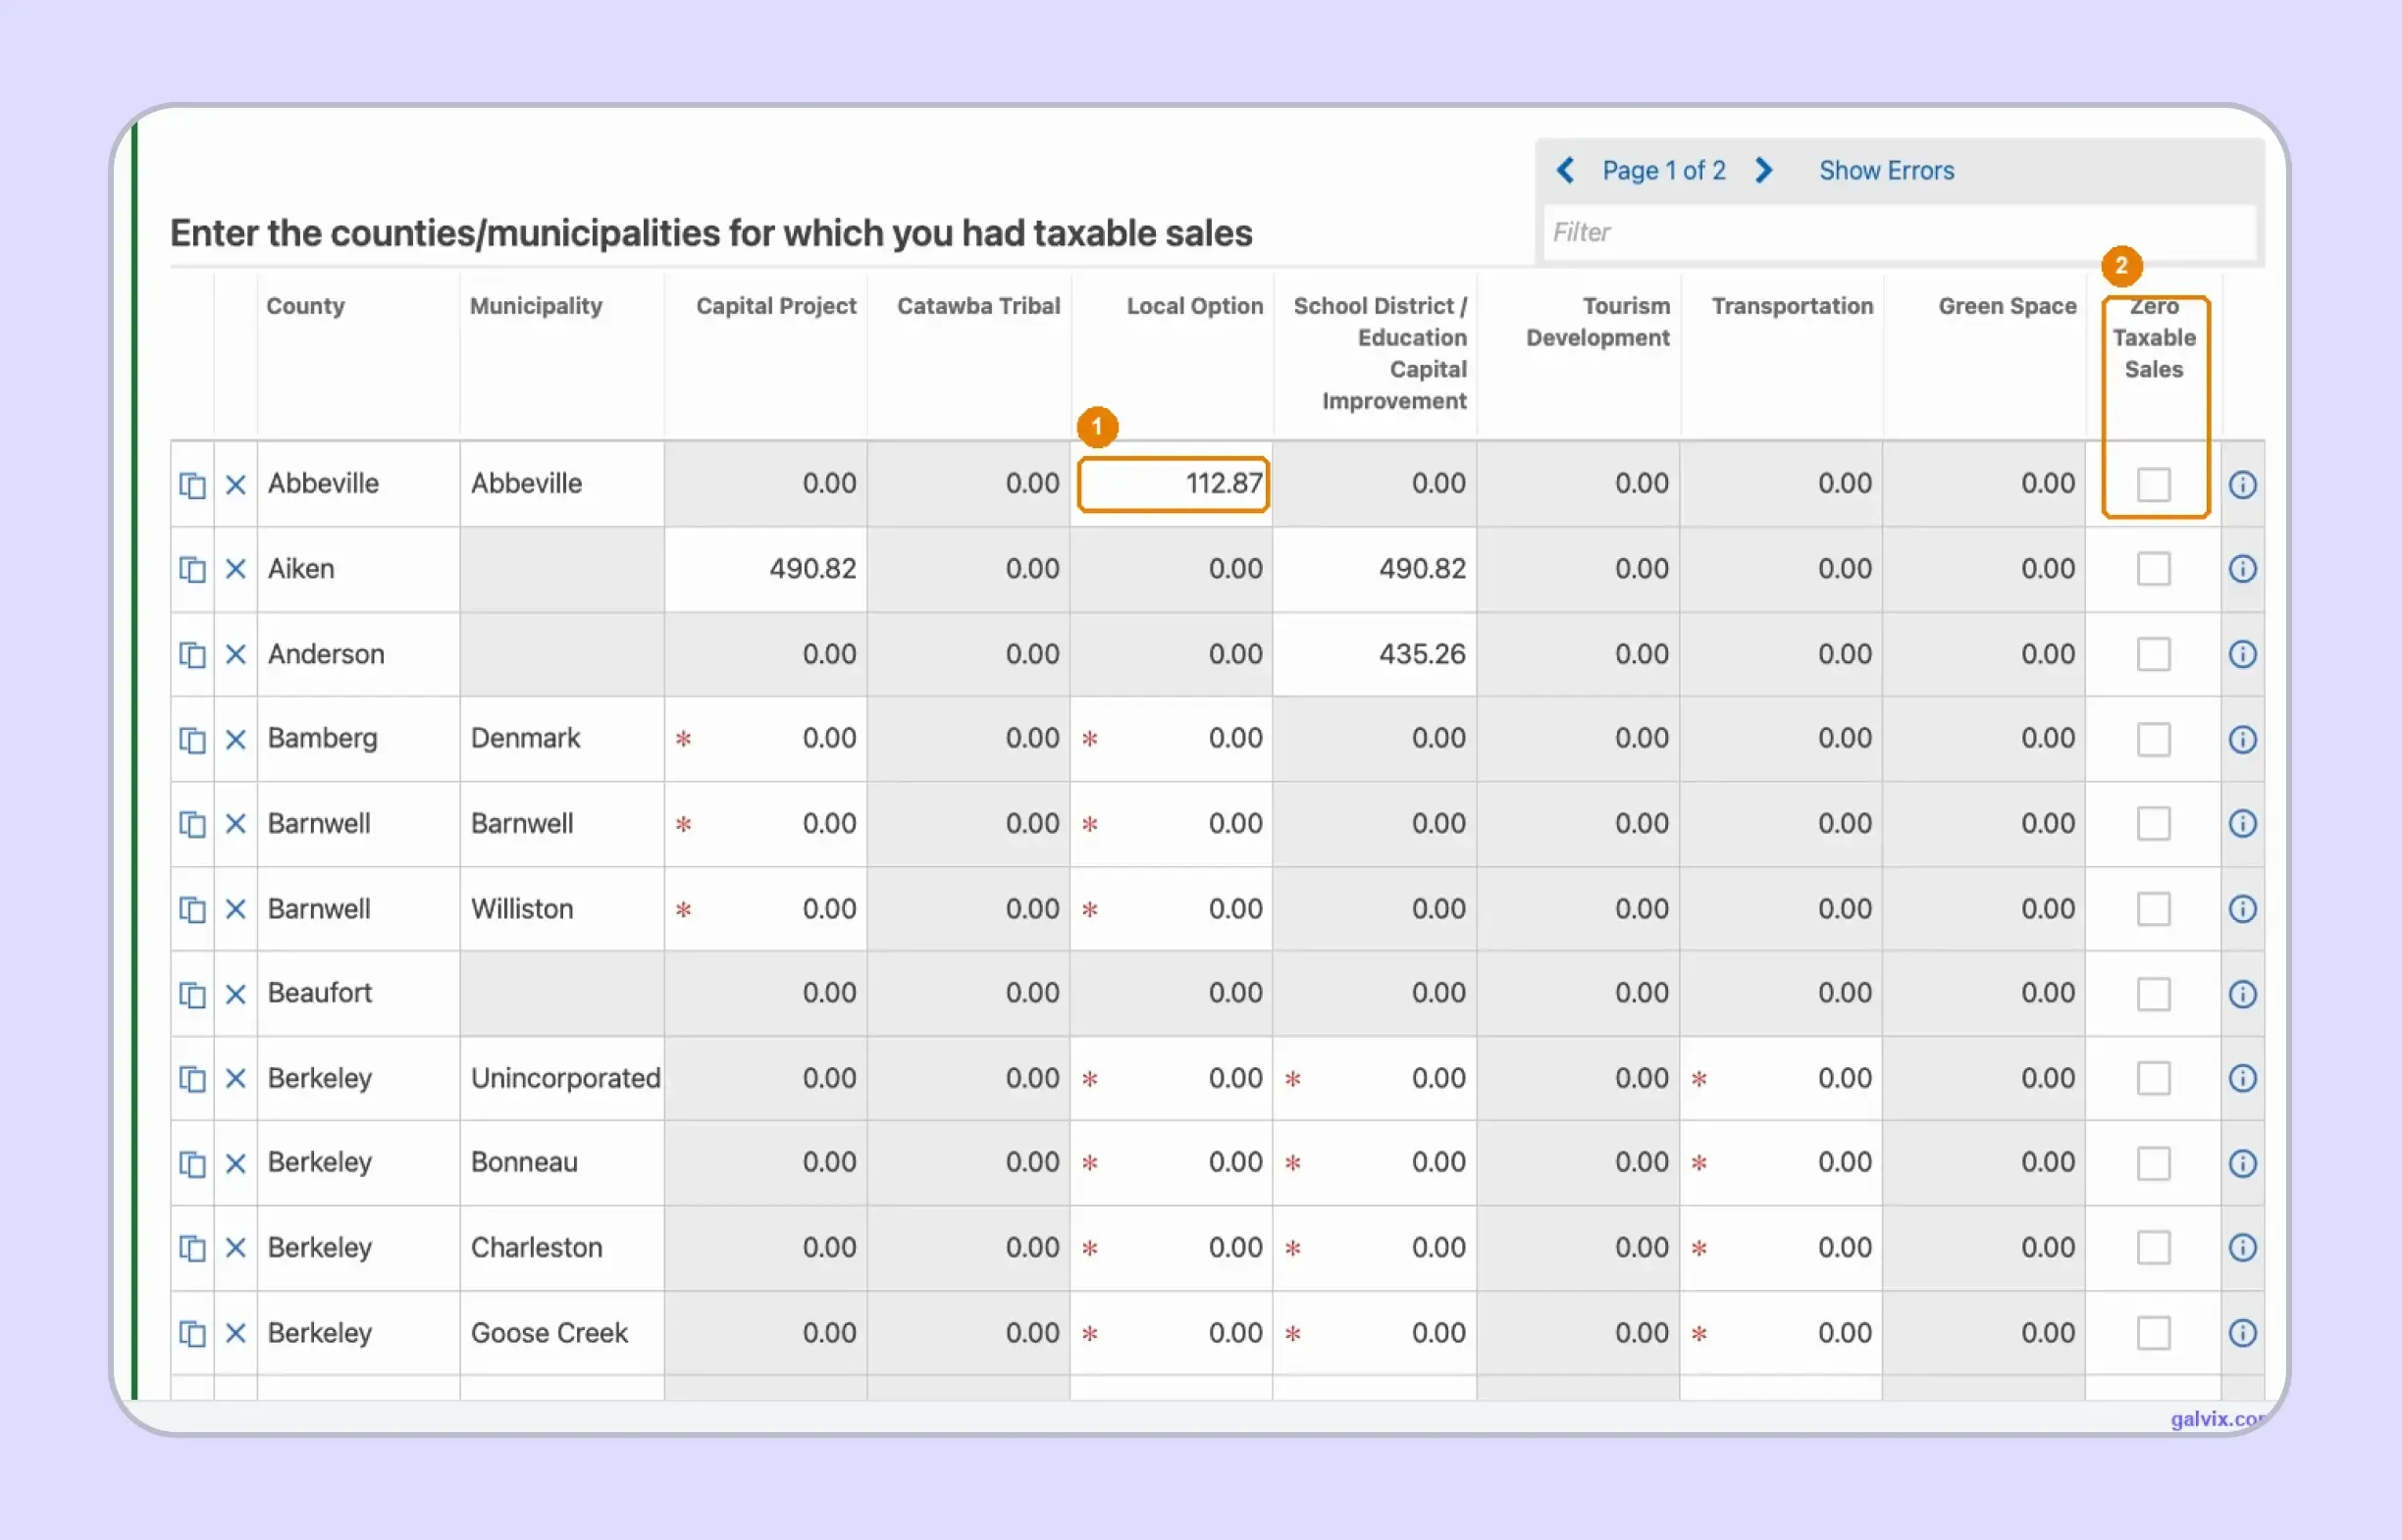Copy the Berkeley Goose Creek row
Screen dimensions: 2402x1540
click(x=192, y=1333)
